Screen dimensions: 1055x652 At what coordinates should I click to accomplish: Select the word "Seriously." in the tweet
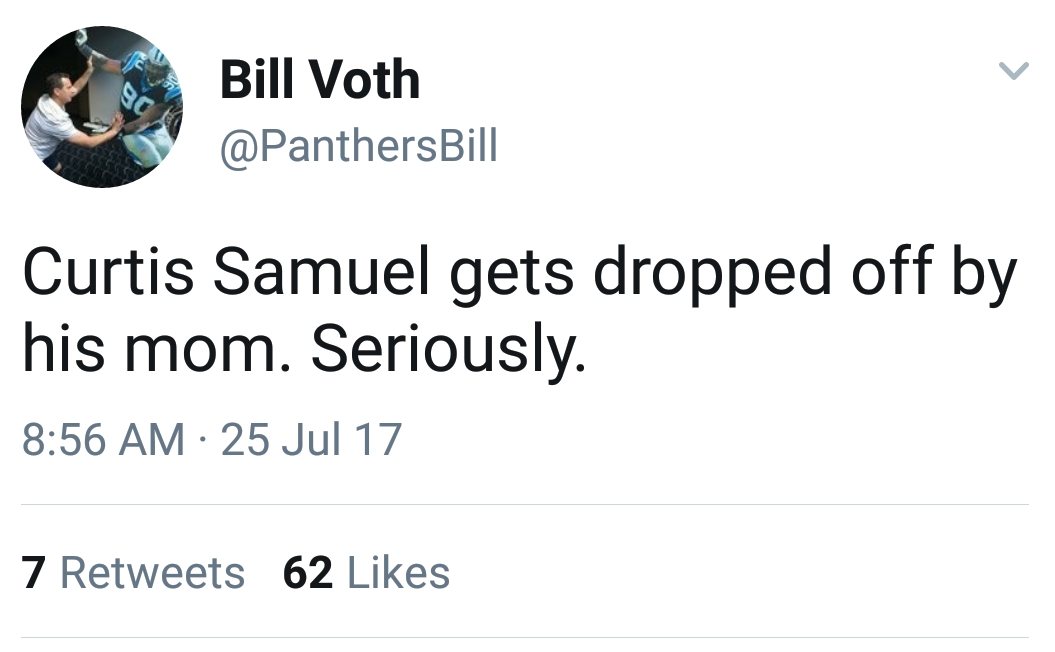coord(448,350)
